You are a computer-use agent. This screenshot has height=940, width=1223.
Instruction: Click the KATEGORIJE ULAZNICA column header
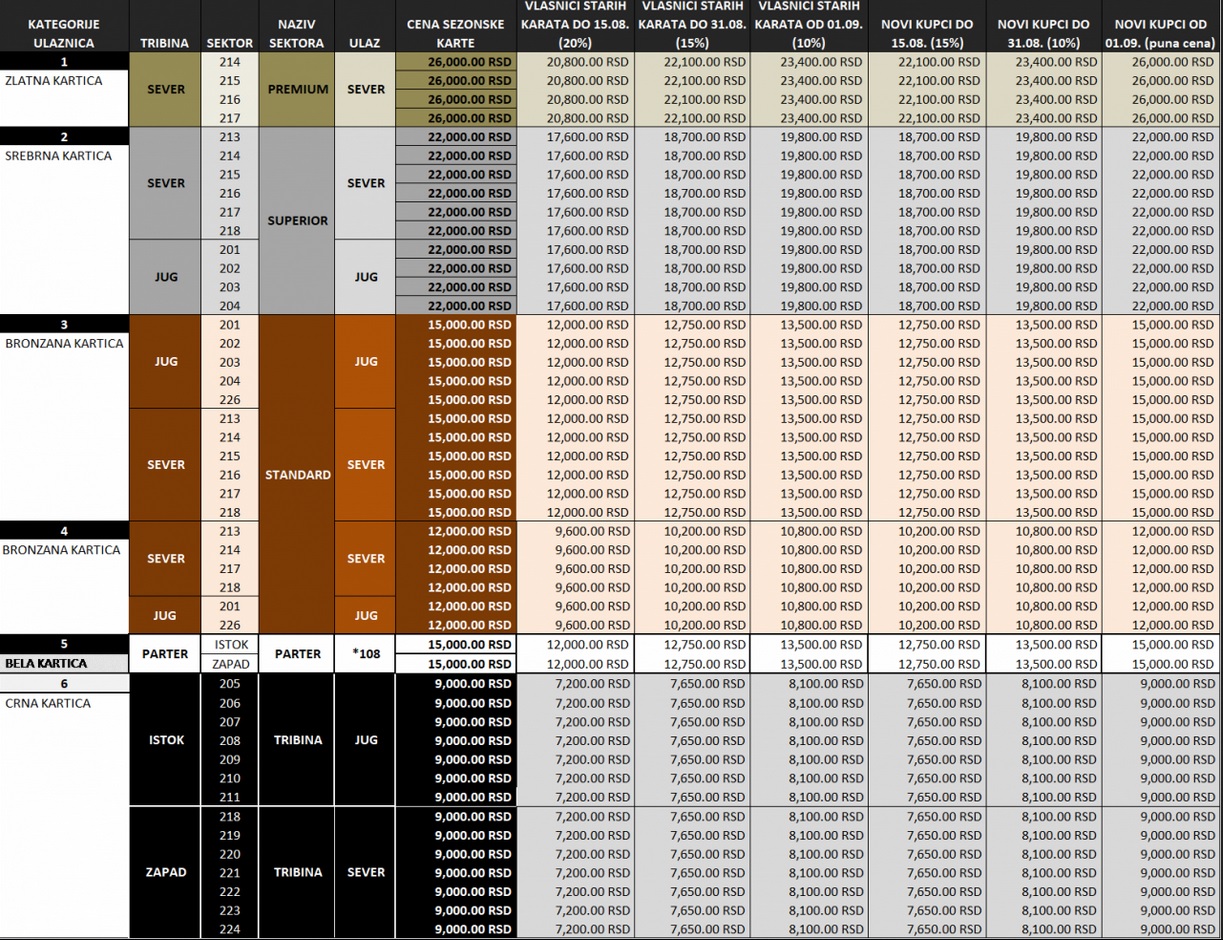(62, 33)
